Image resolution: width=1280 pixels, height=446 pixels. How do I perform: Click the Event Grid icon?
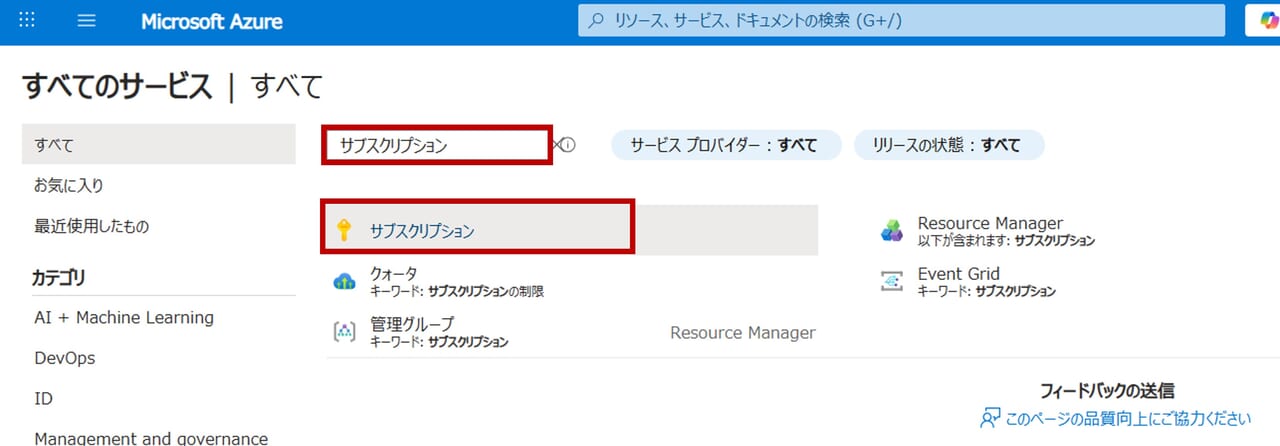click(x=891, y=282)
